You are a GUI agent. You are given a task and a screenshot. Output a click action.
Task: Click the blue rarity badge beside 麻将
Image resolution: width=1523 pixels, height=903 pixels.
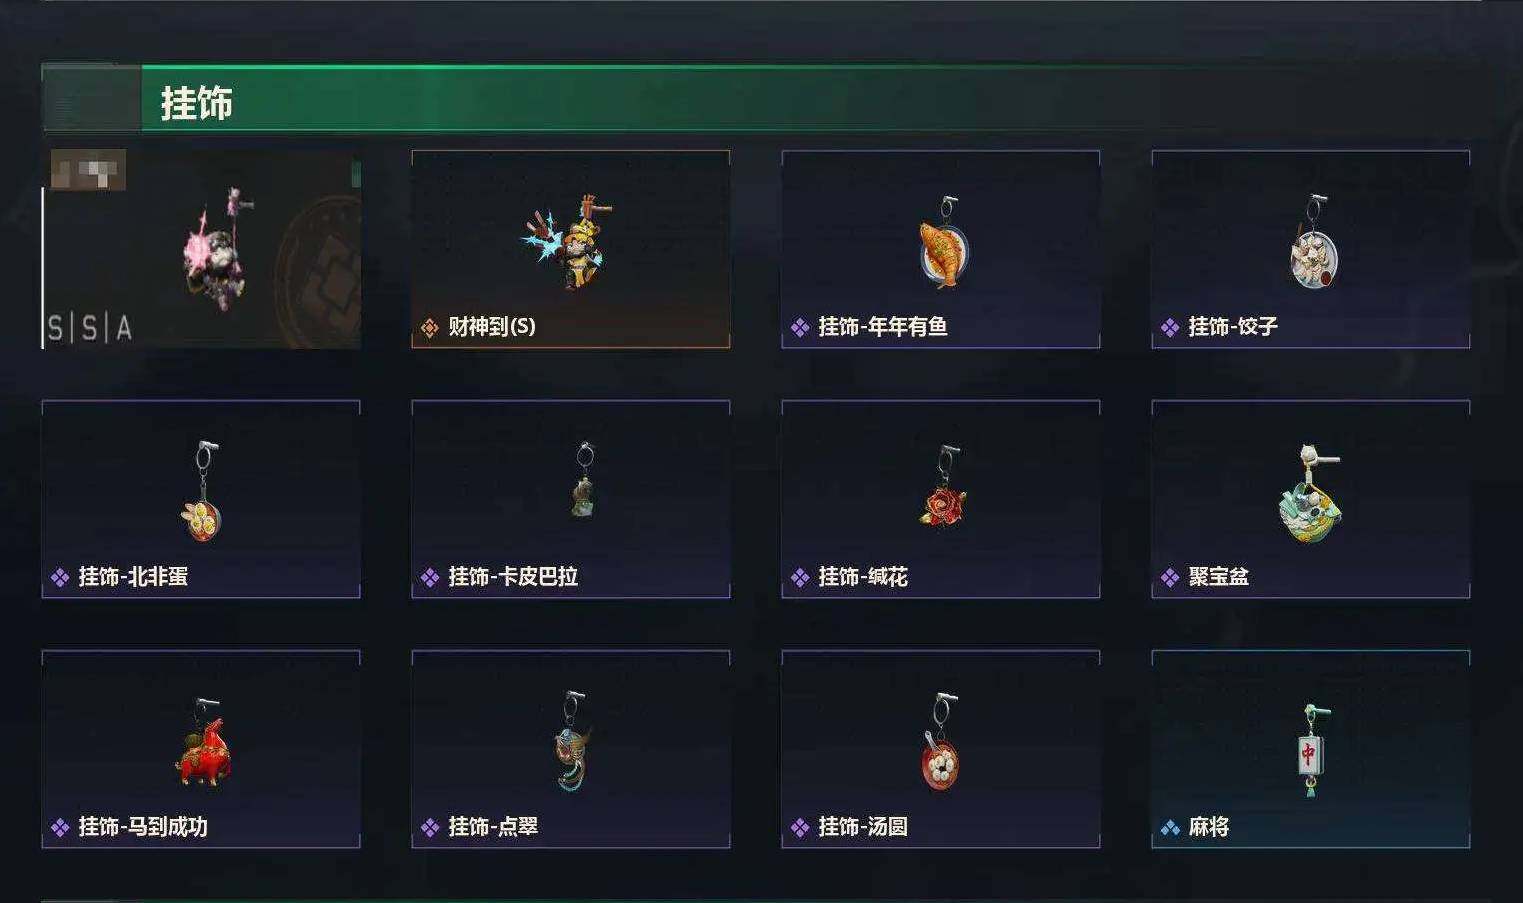[1170, 827]
